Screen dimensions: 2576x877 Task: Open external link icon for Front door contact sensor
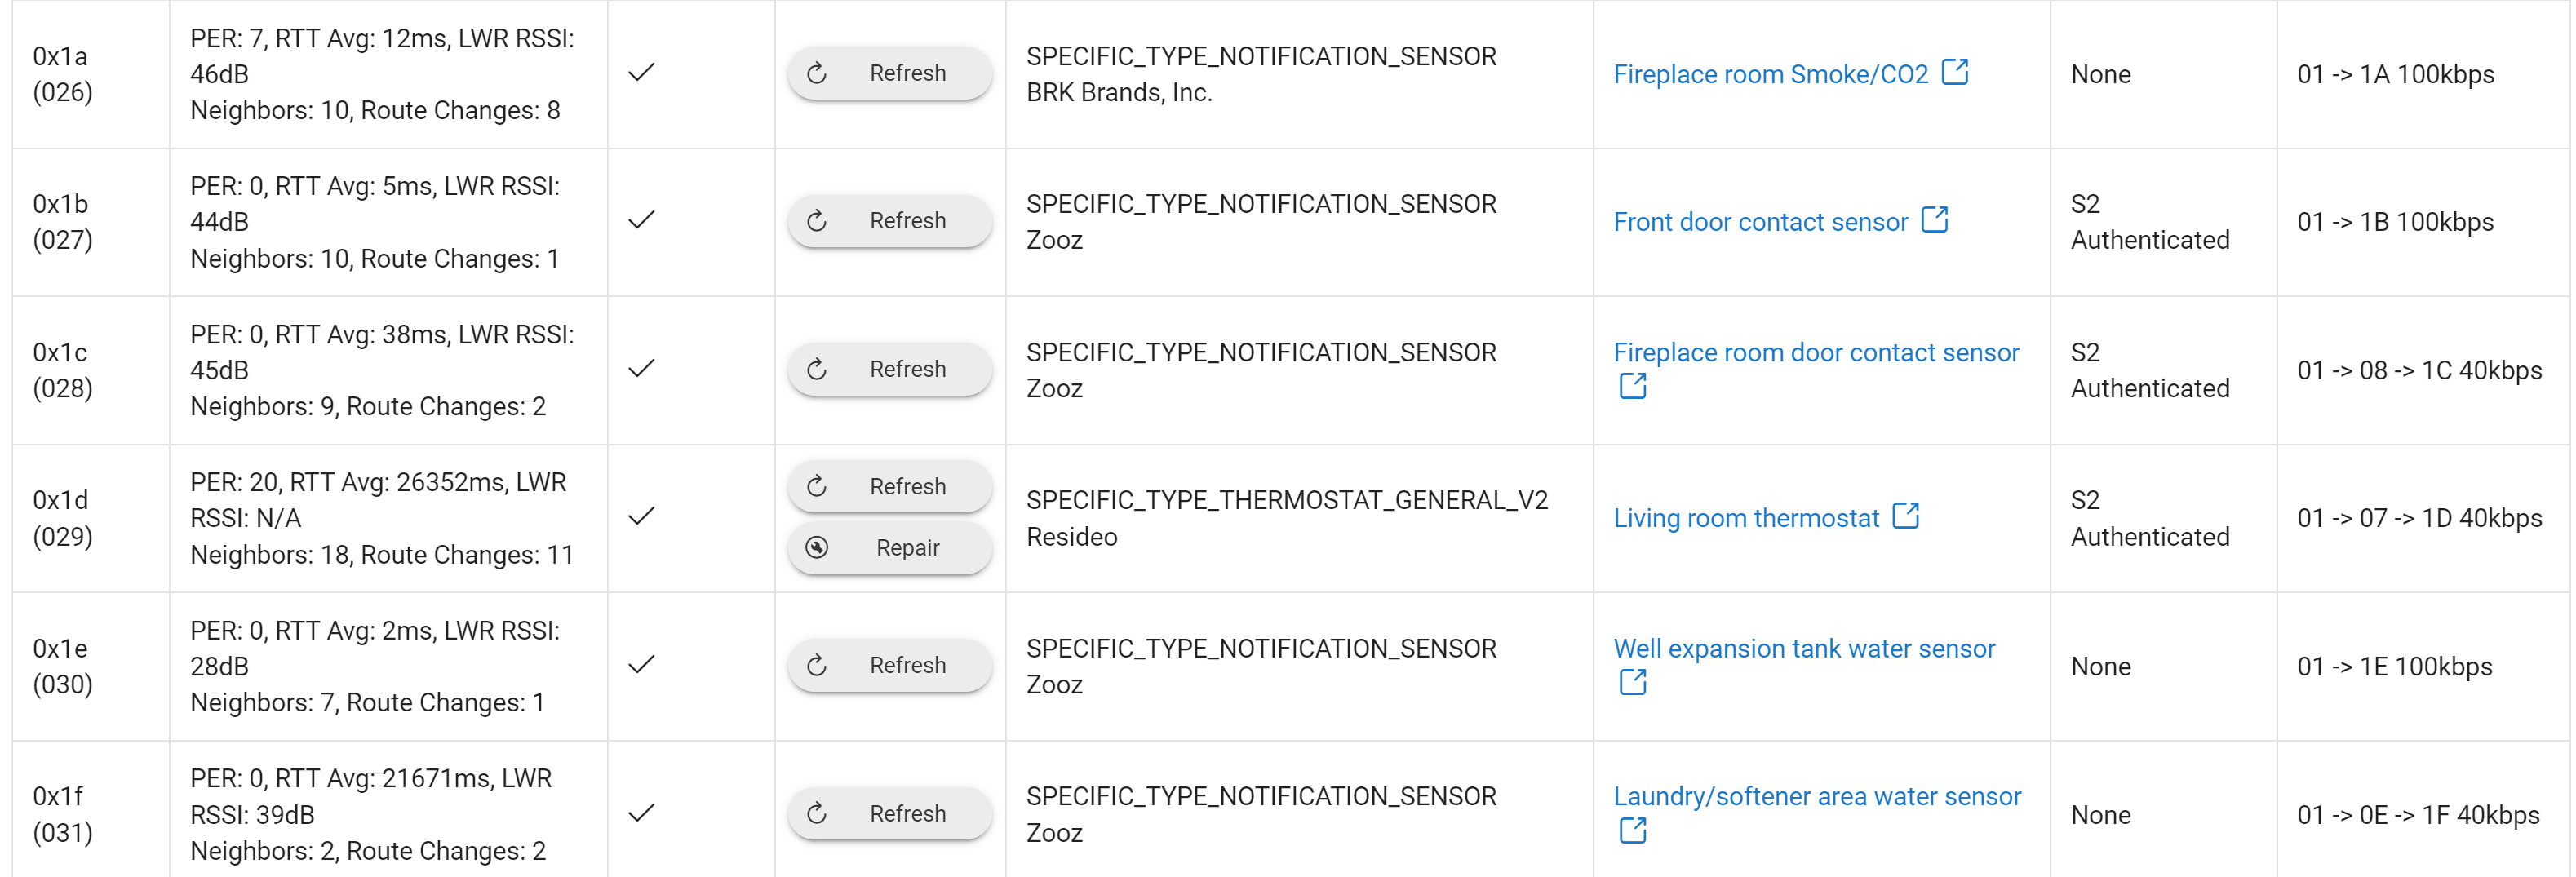pyautogui.click(x=1935, y=220)
